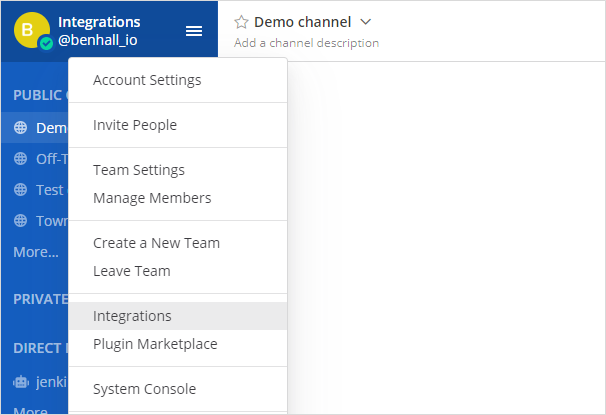This screenshot has width=606, height=415.
Task: Click PRIVATE channels section heading
Action: tap(41, 299)
